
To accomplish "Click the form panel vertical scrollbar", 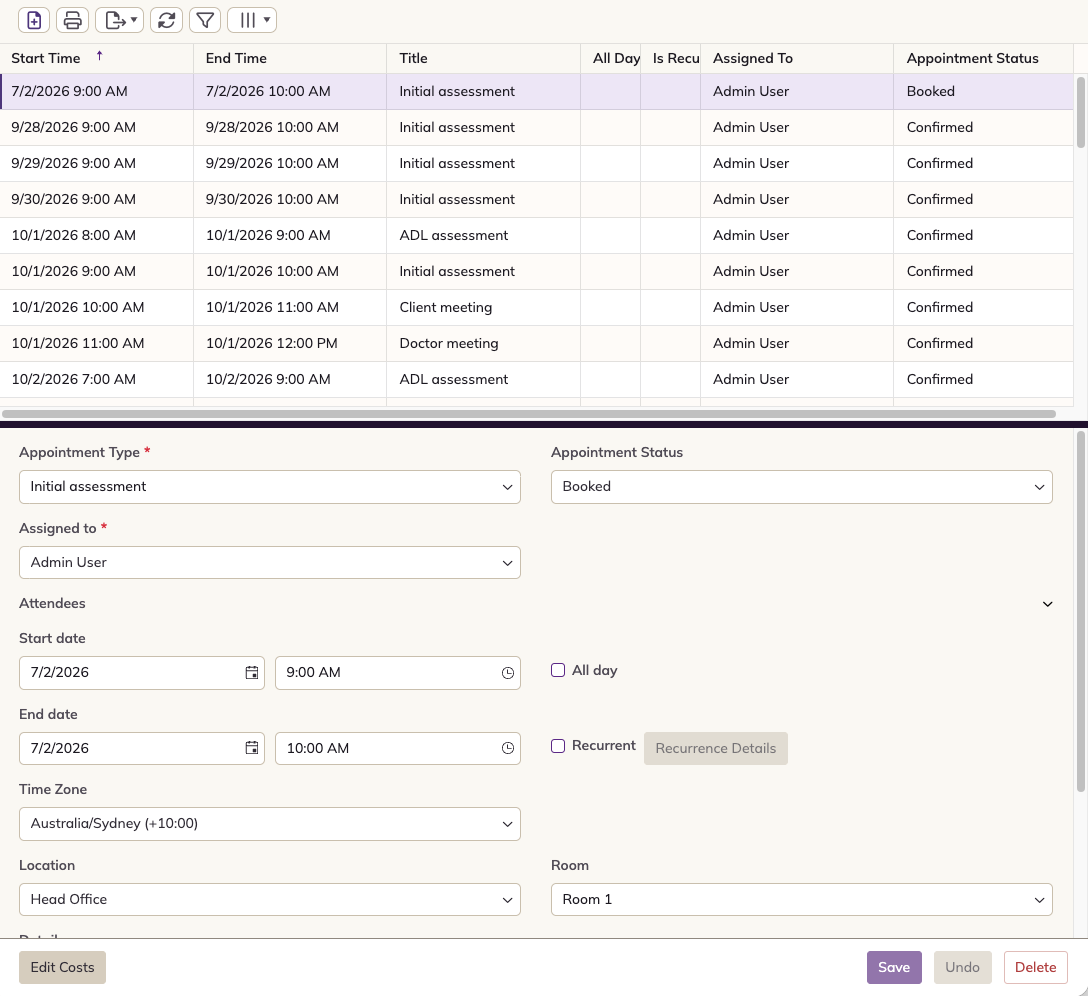I will tap(1080, 611).
